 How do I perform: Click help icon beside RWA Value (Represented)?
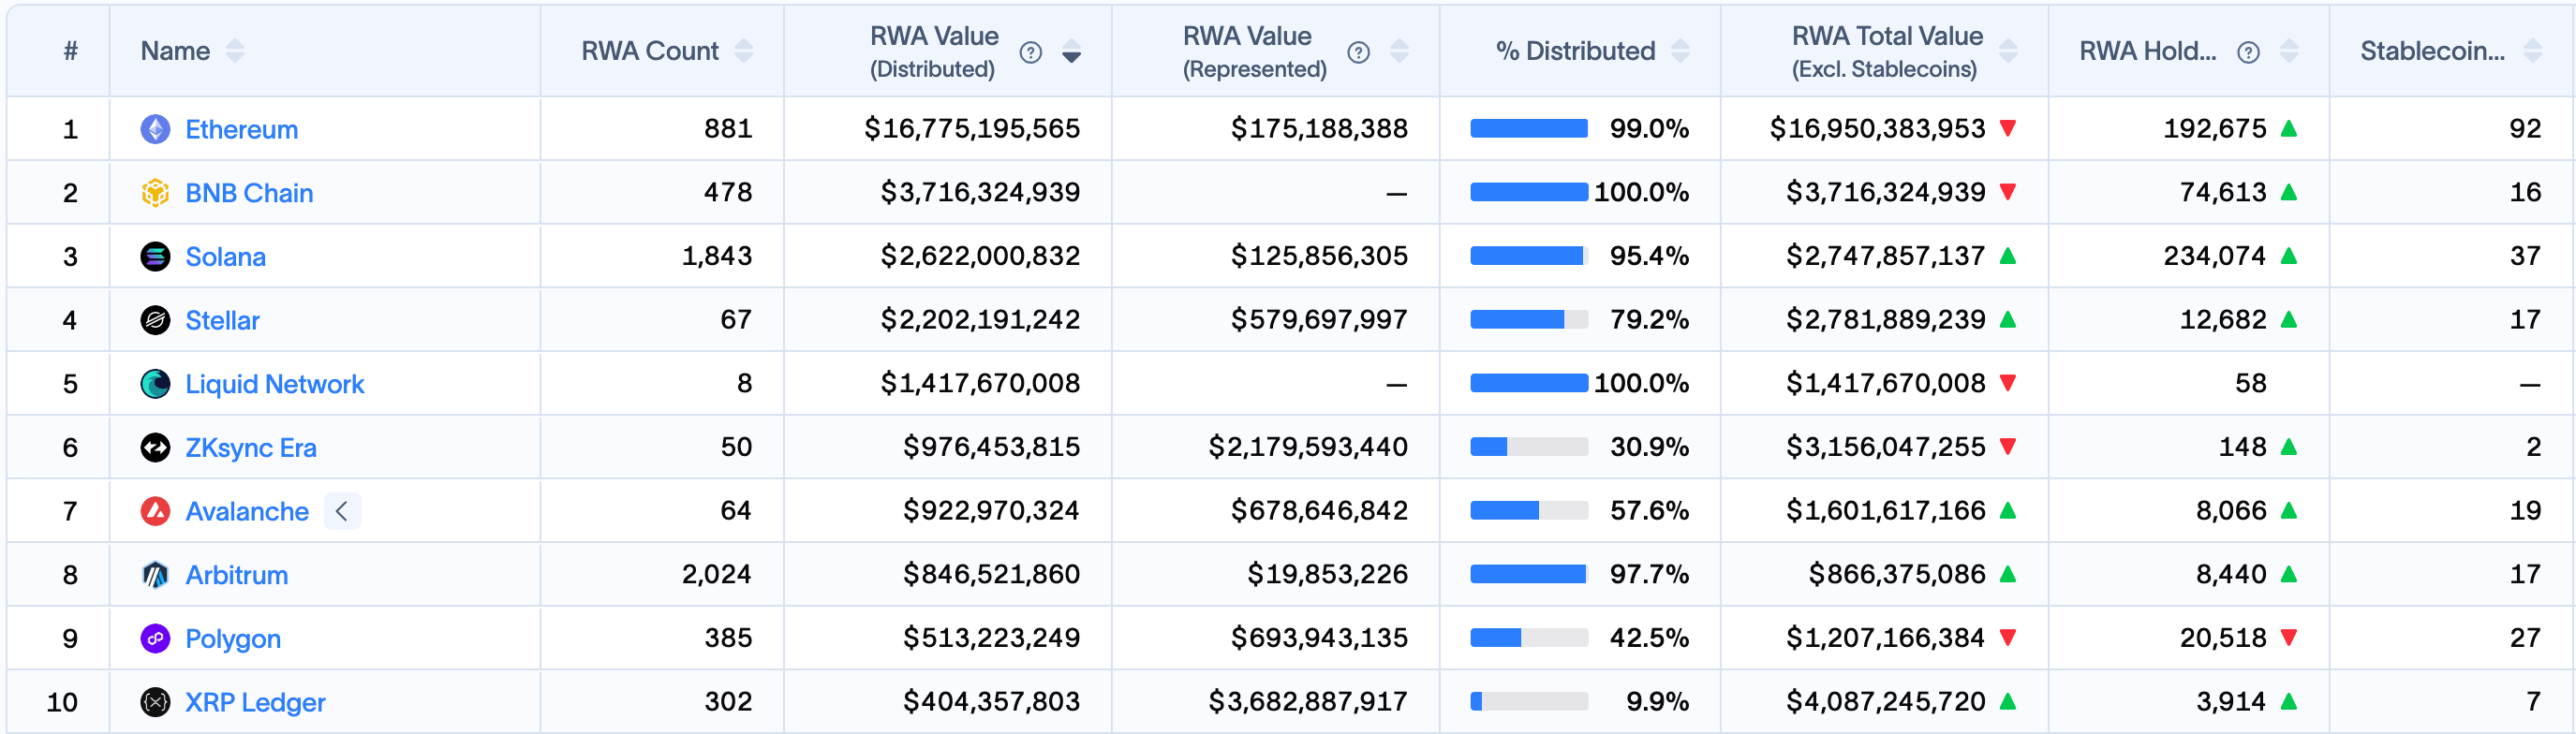(x=1358, y=52)
